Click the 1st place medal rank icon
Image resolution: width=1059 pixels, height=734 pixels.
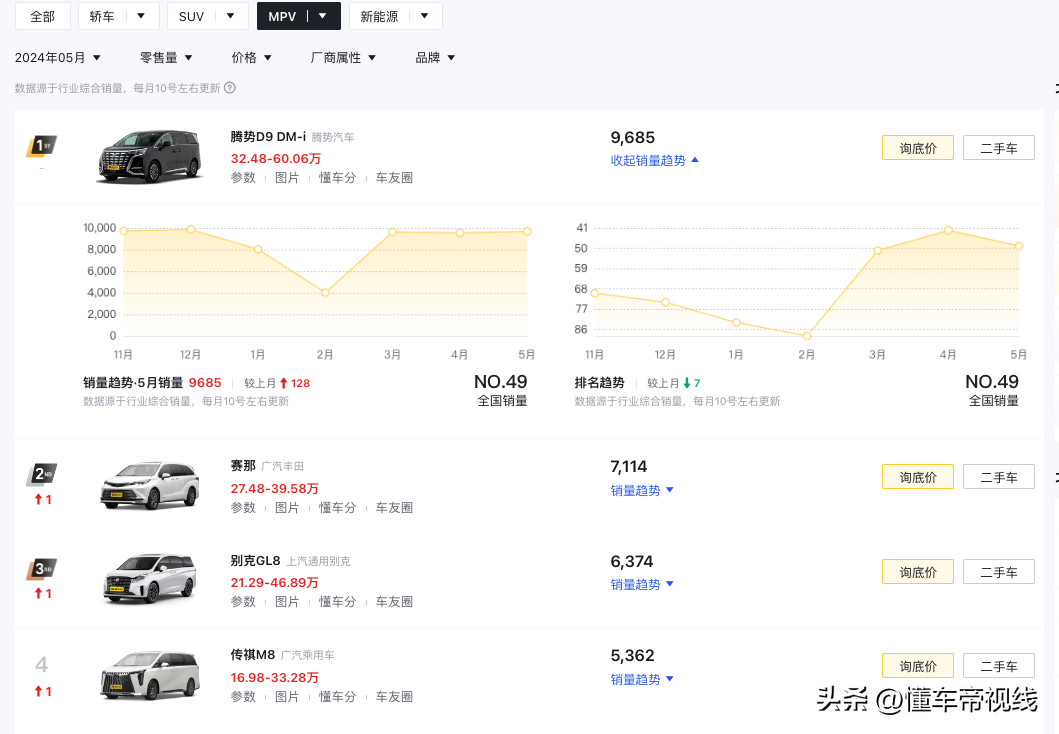[41, 147]
